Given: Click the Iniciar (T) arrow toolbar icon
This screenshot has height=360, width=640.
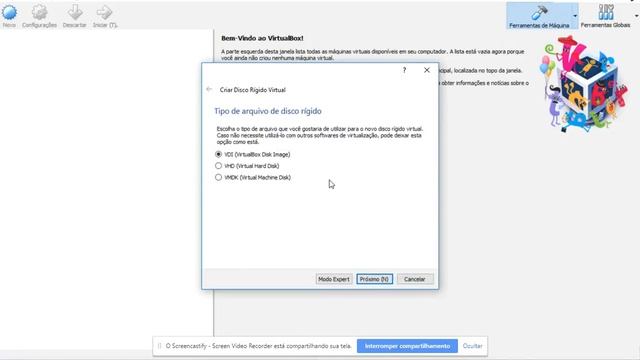Looking at the screenshot, I should [104, 12].
